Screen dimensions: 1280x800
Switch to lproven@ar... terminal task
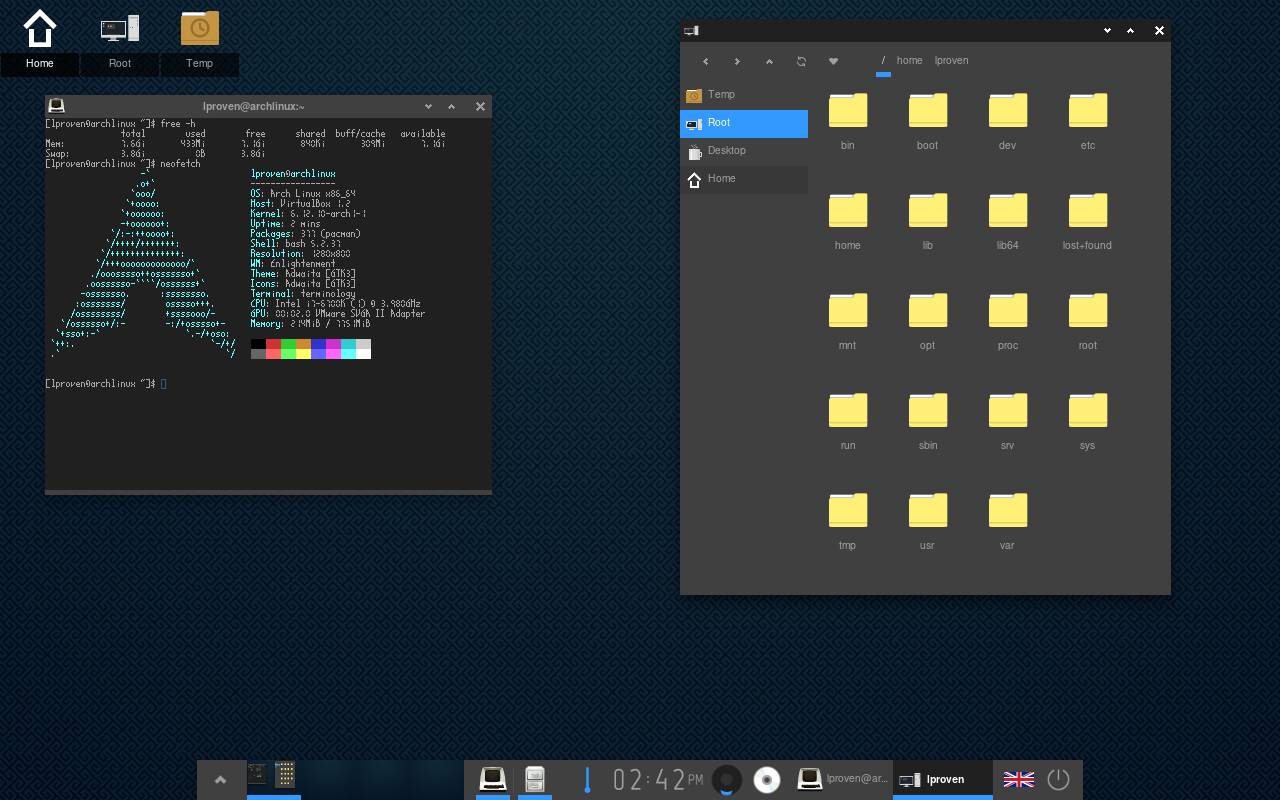click(x=842, y=780)
